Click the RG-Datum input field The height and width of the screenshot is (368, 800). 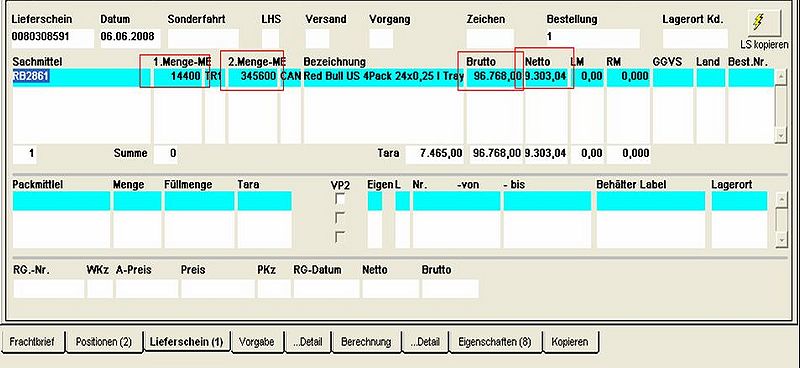pyautogui.click(x=327, y=289)
